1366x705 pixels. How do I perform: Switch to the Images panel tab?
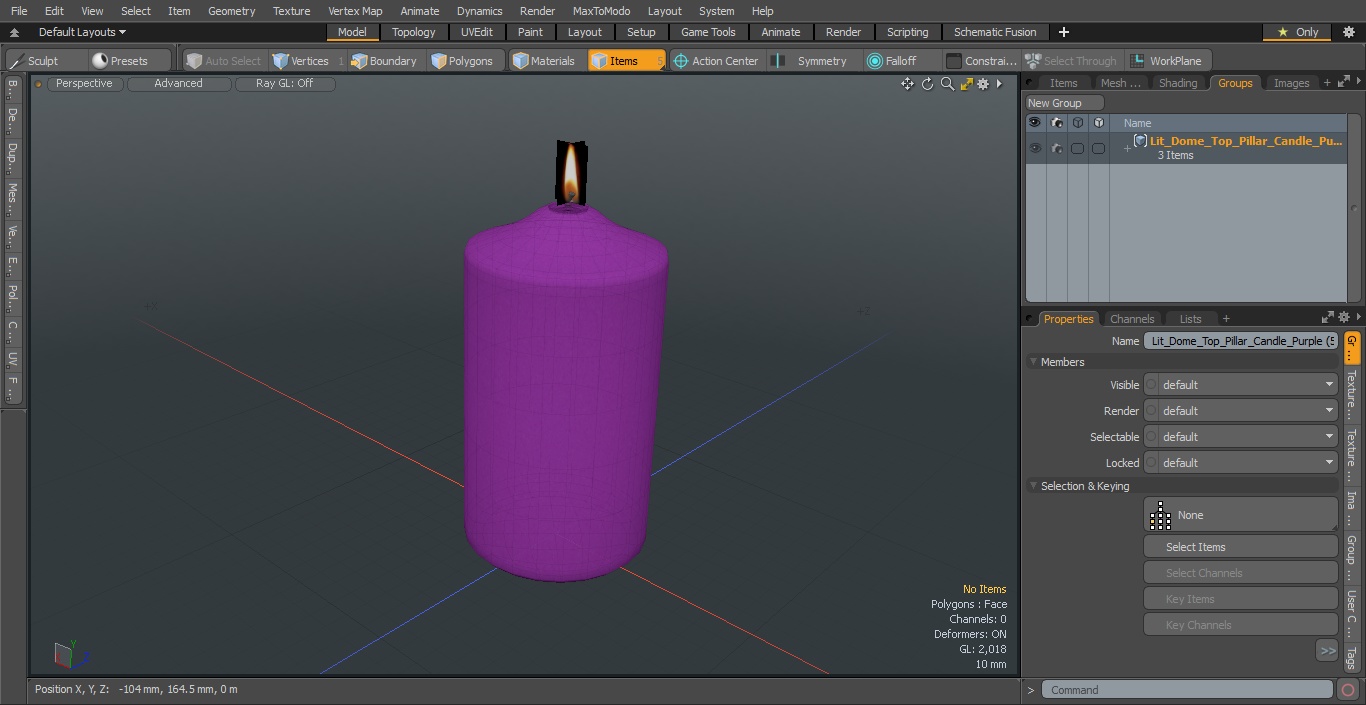pyautogui.click(x=1291, y=83)
